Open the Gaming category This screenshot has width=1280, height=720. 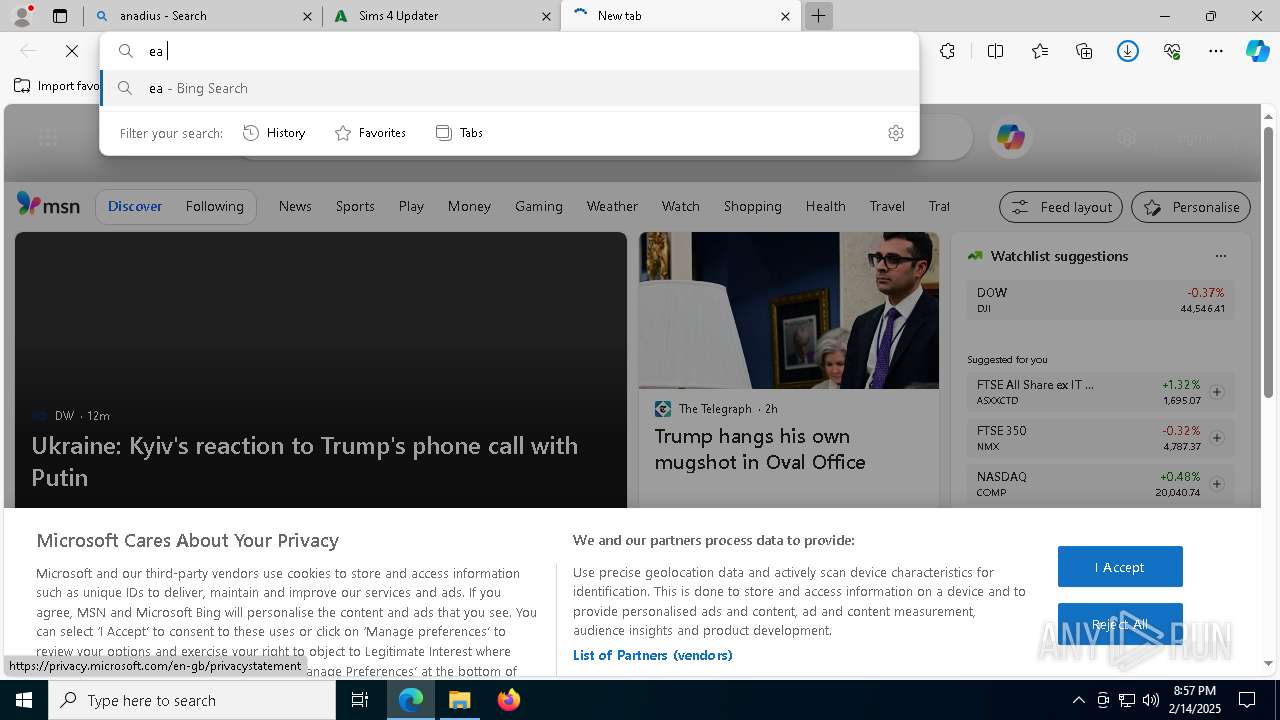(539, 206)
